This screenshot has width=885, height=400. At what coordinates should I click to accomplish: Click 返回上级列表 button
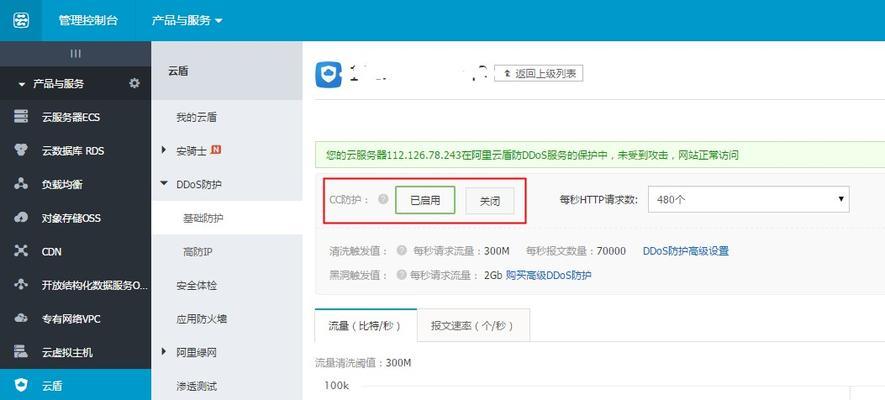538,73
